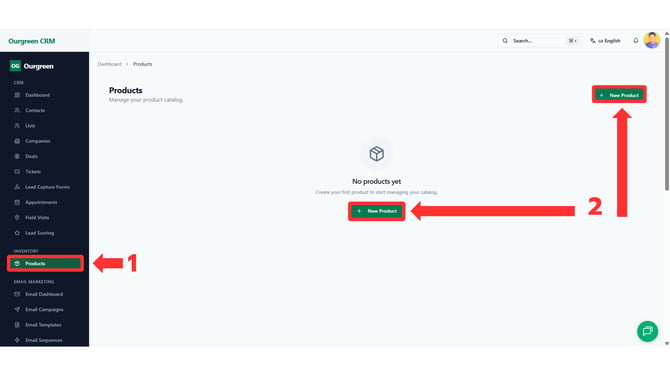Click the Products box icon in sidebar
Screen dimensions: 670x376
coord(17,264)
